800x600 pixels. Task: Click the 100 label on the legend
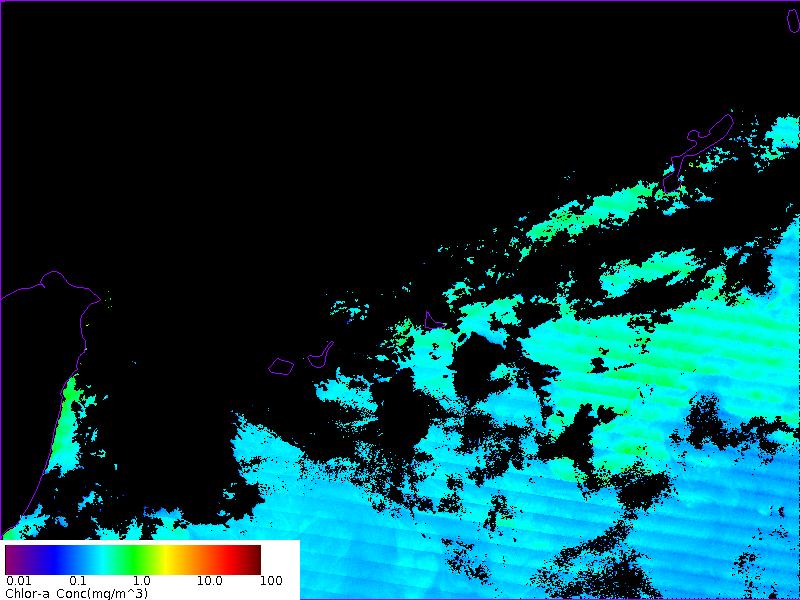tap(271, 581)
